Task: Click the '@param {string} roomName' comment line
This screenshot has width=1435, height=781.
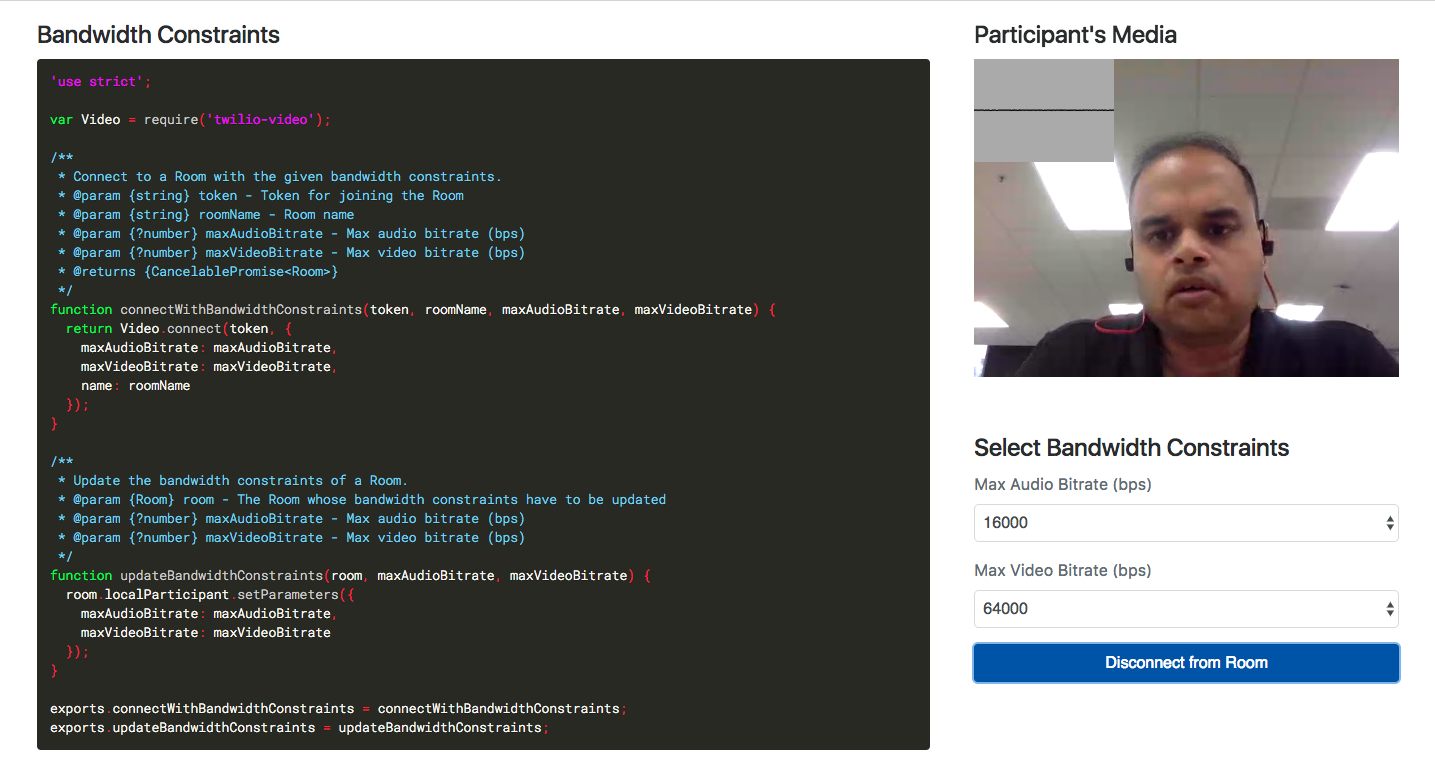Action: [x=206, y=215]
